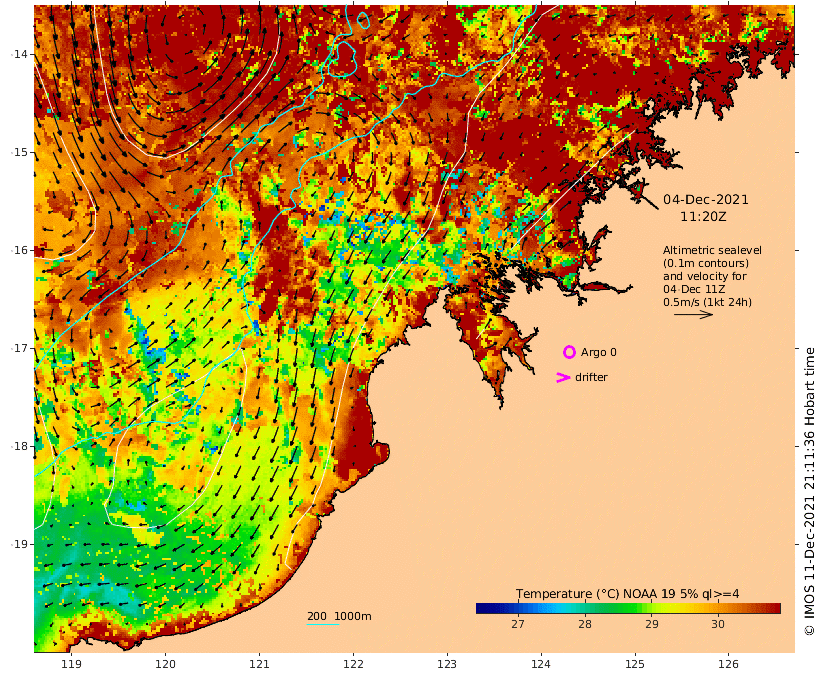This screenshot has height=680, width=820.
Task: Click the '(0.1m contours)' text
Action: 705,263
